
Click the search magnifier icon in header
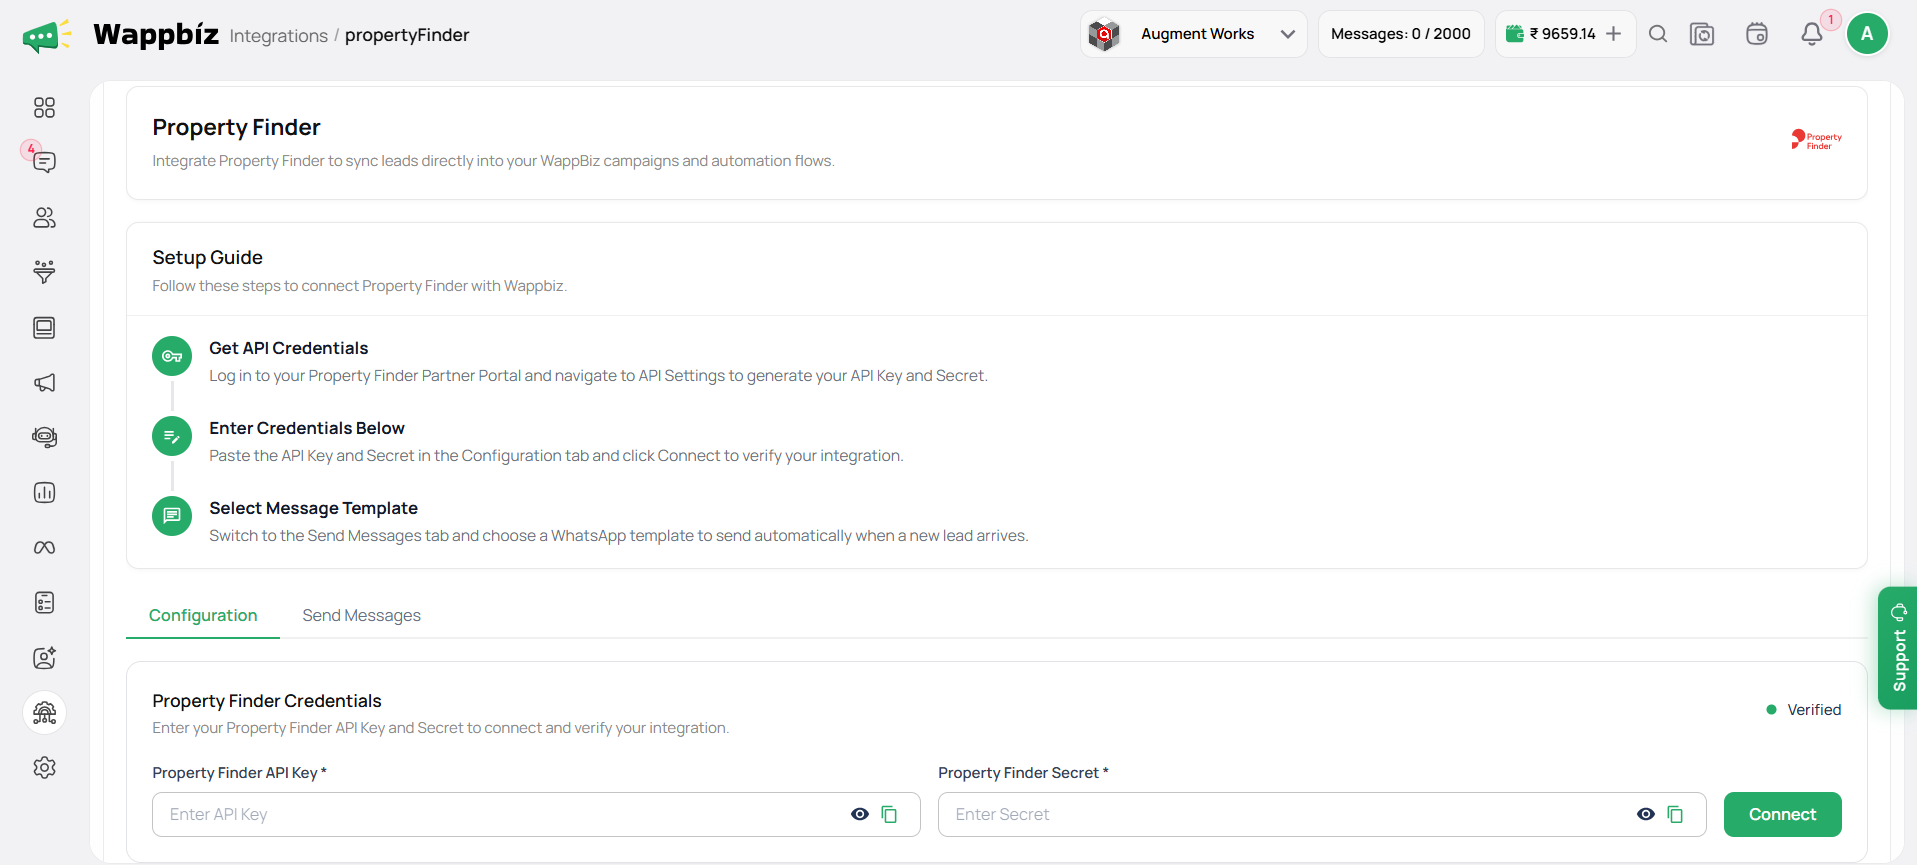pyautogui.click(x=1658, y=34)
